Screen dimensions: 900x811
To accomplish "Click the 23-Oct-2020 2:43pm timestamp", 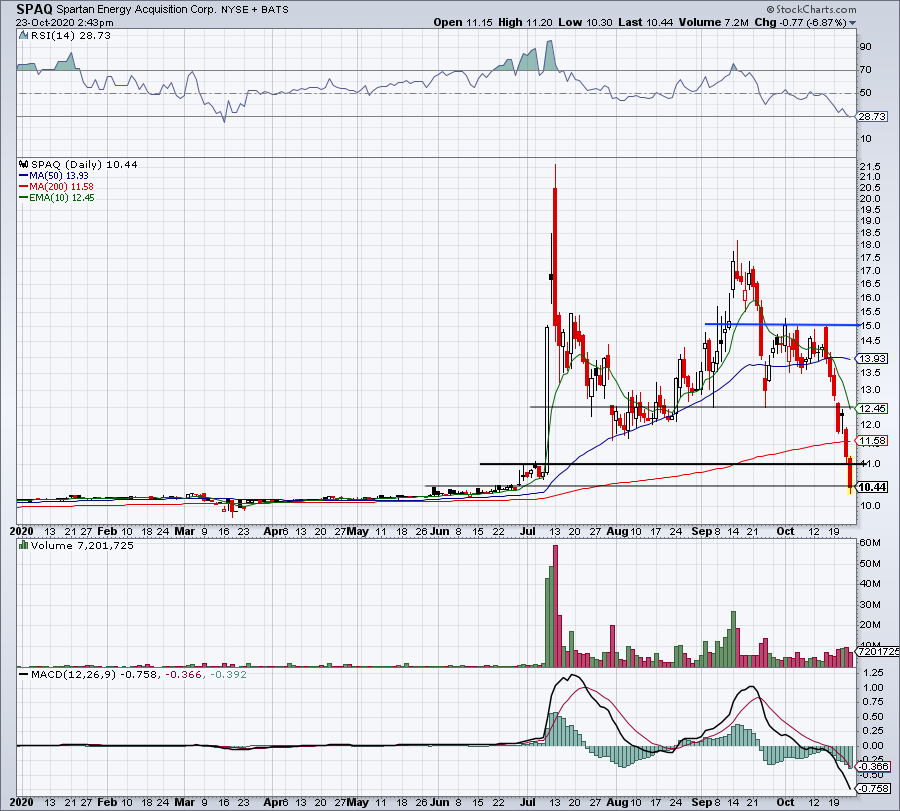I will 64,23.
